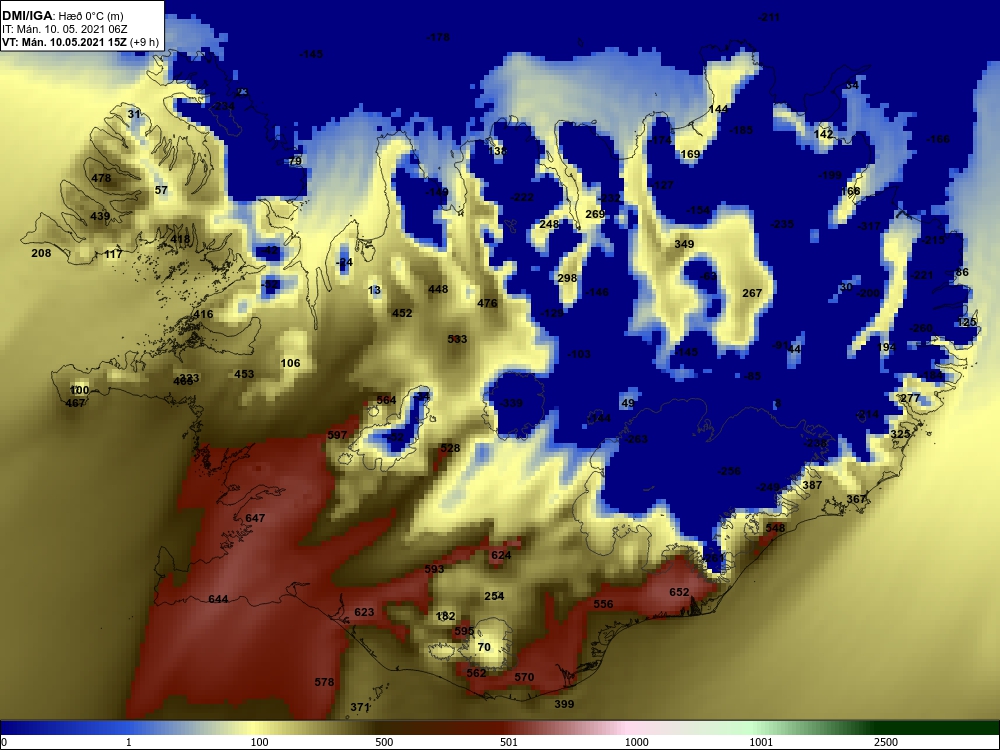Select the 595 map value
The height and width of the screenshot is (750, 1000).
[464, 631]
